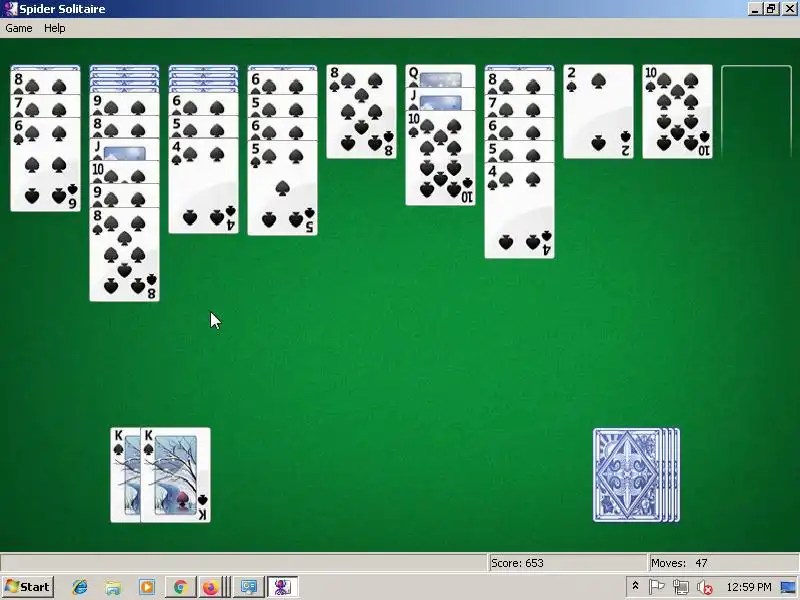Open Windows Explorer folder icon in taskbar
Viewport: 800px width, 600px height.
pos(113,587)
